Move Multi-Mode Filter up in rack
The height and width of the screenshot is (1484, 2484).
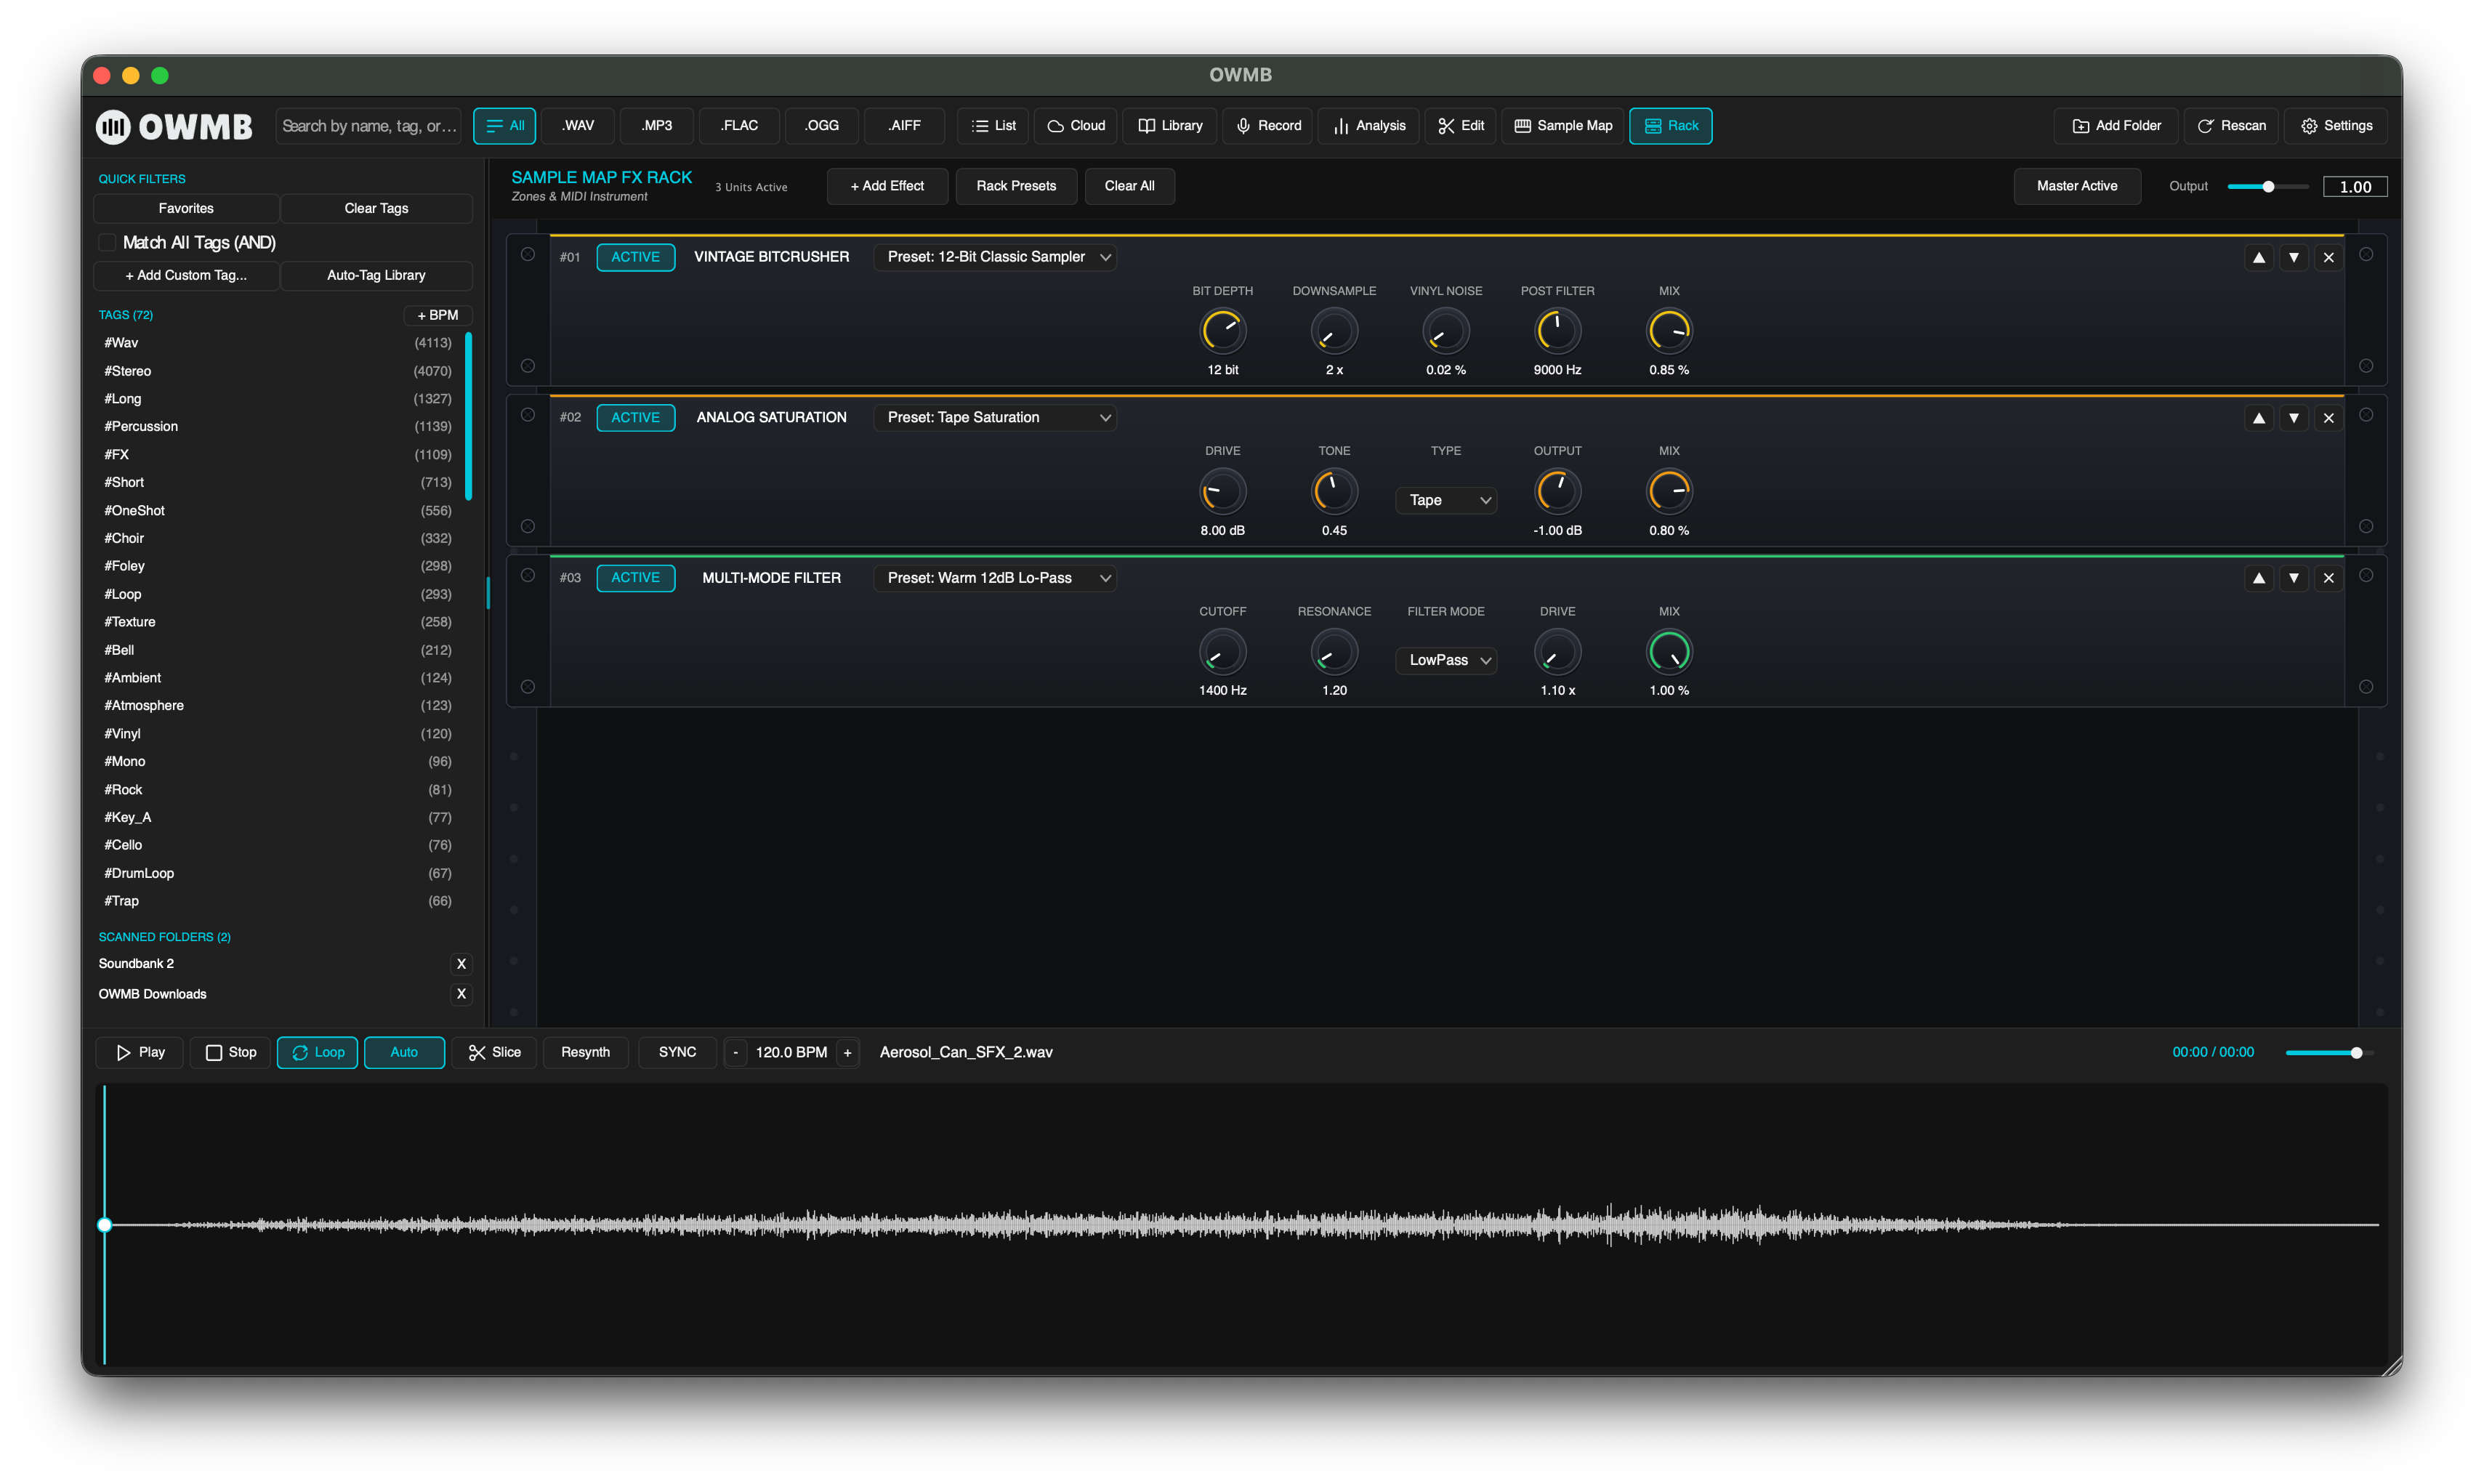click(x=2258, y=578)
